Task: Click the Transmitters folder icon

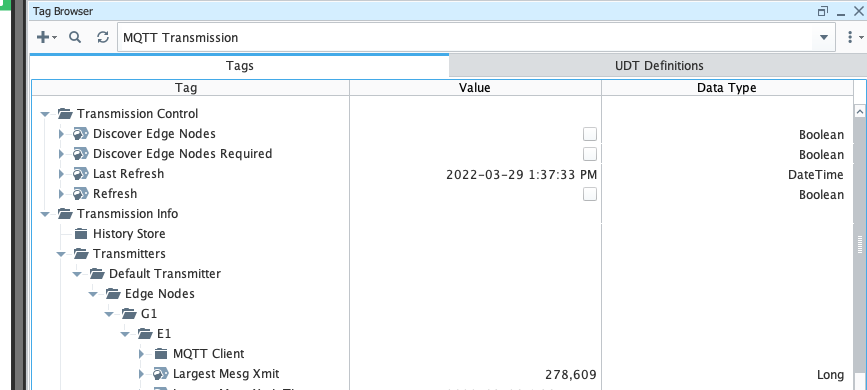Action: (x=81, y=253)
